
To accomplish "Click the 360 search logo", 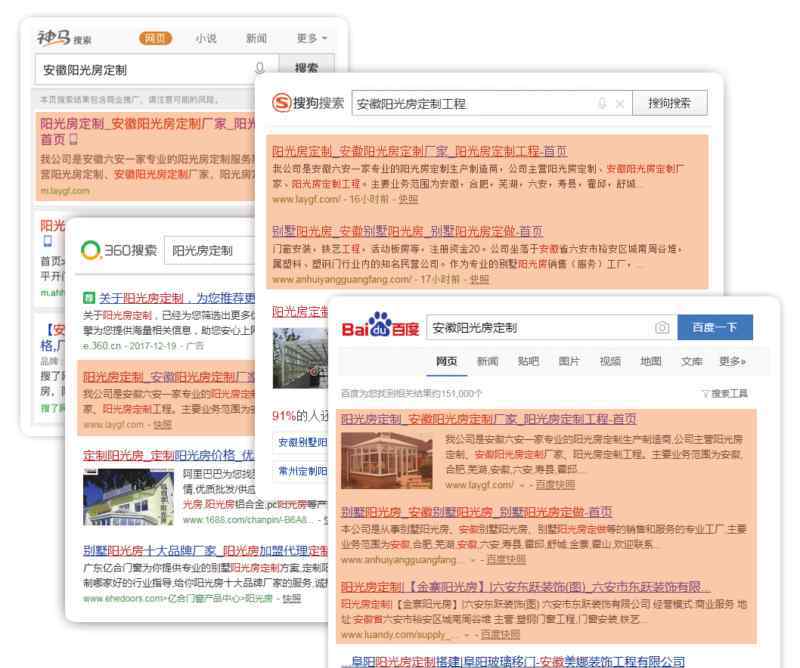I will pos(119,250).
